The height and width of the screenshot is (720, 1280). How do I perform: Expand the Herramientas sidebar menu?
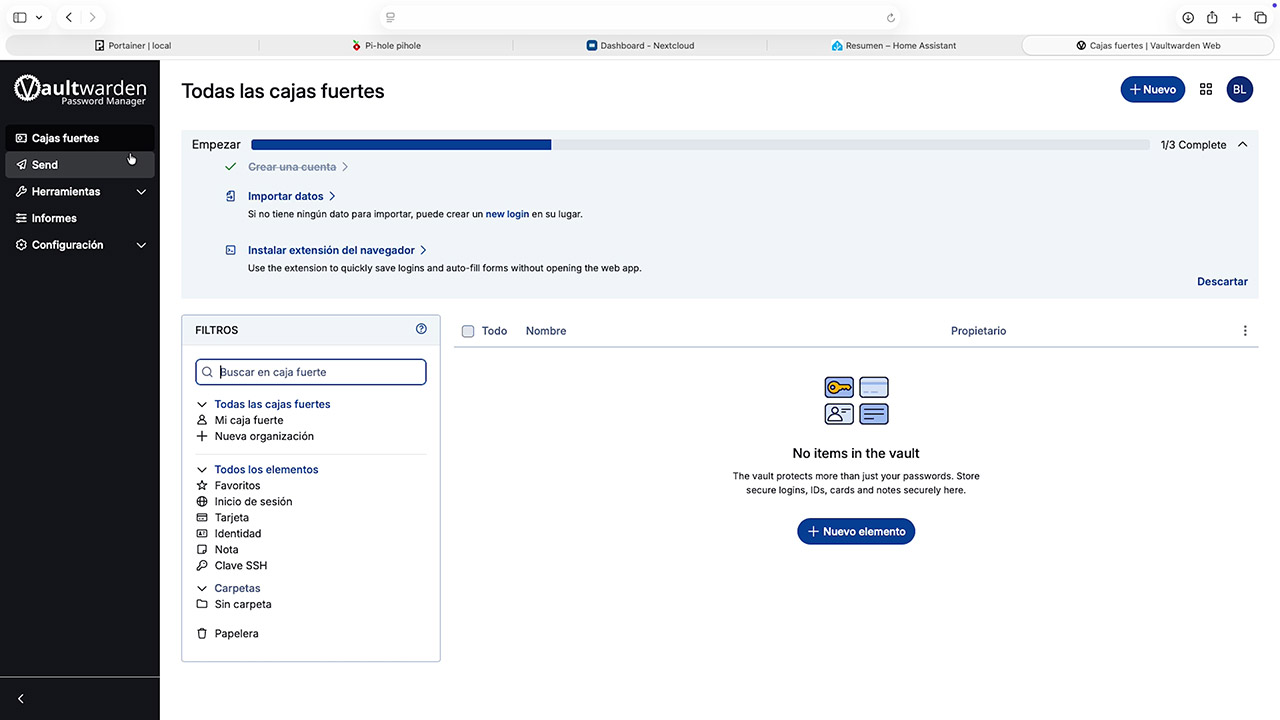click(x=66, y=191)
